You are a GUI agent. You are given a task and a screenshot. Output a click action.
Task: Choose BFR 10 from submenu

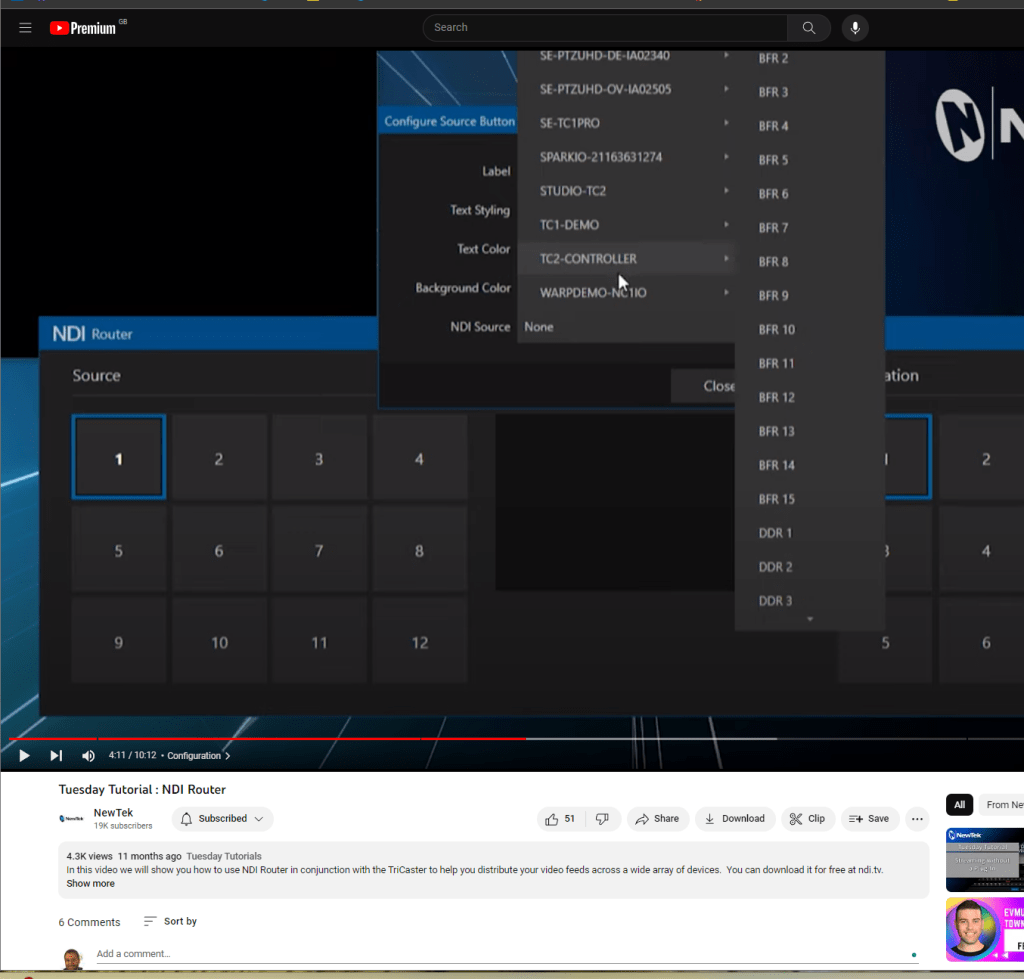(810, 330)
